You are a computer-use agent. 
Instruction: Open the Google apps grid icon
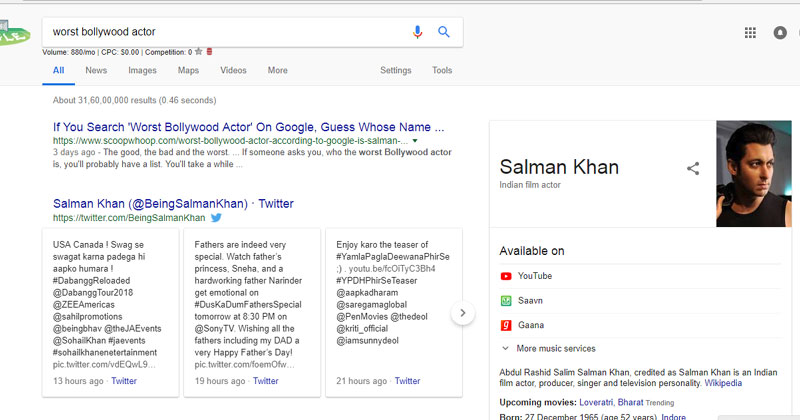(x=750, y=33)
